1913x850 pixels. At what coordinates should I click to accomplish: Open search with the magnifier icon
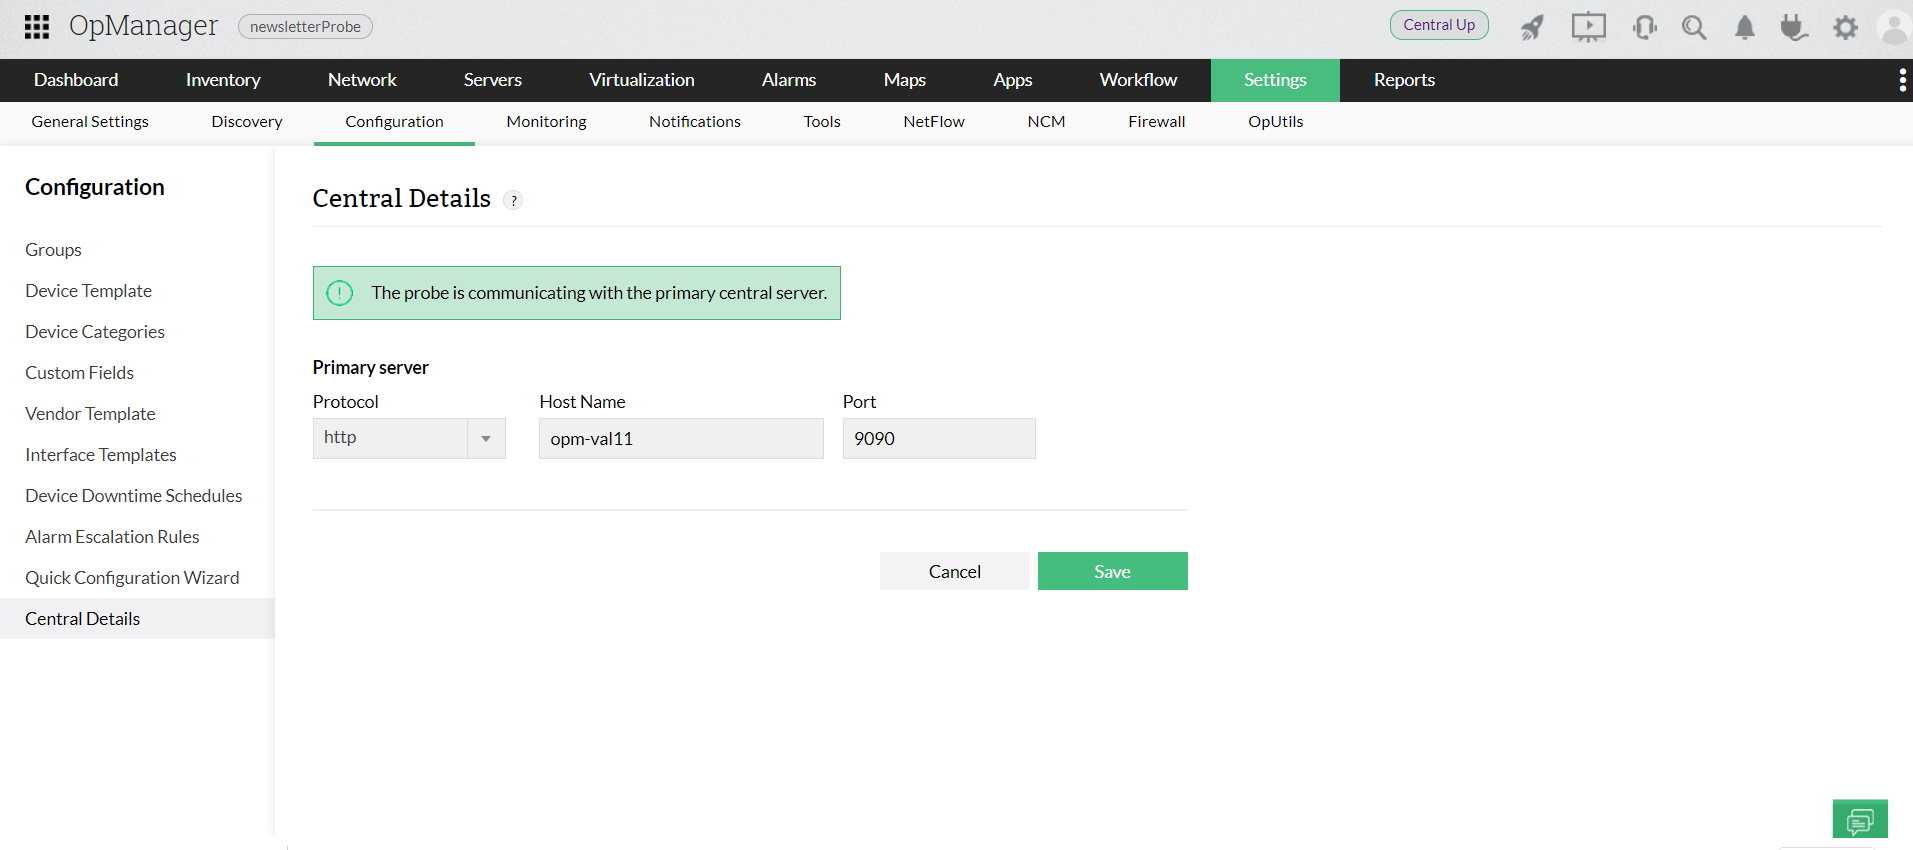point(1693,27)
